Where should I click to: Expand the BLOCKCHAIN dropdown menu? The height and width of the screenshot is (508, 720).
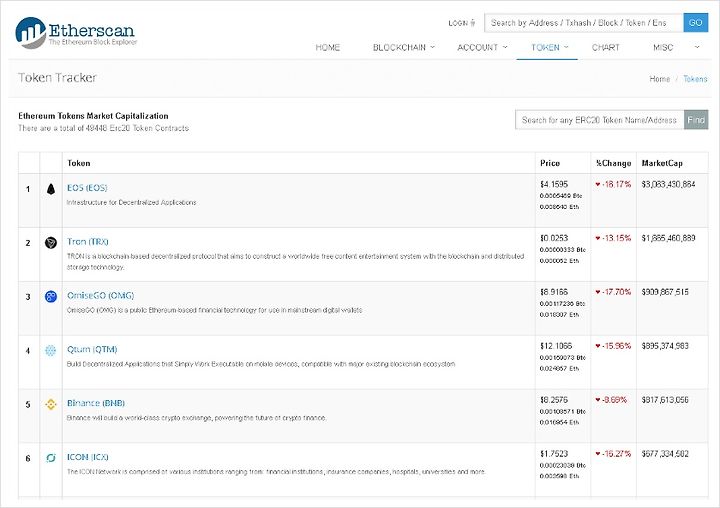(x=404, y=47)
